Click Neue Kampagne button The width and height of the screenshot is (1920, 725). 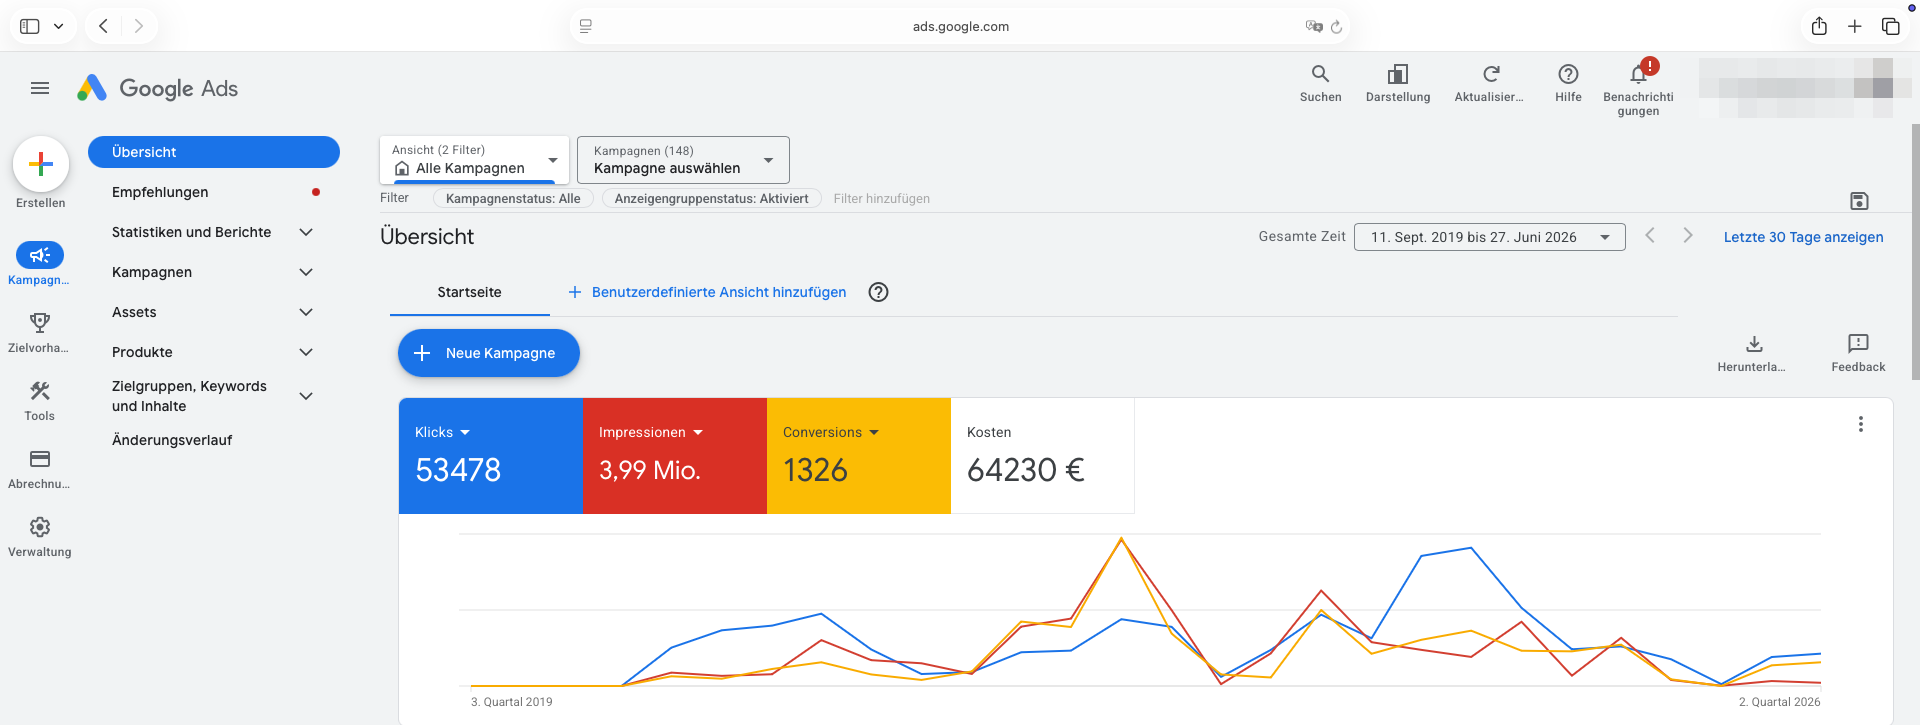(489, 353)
